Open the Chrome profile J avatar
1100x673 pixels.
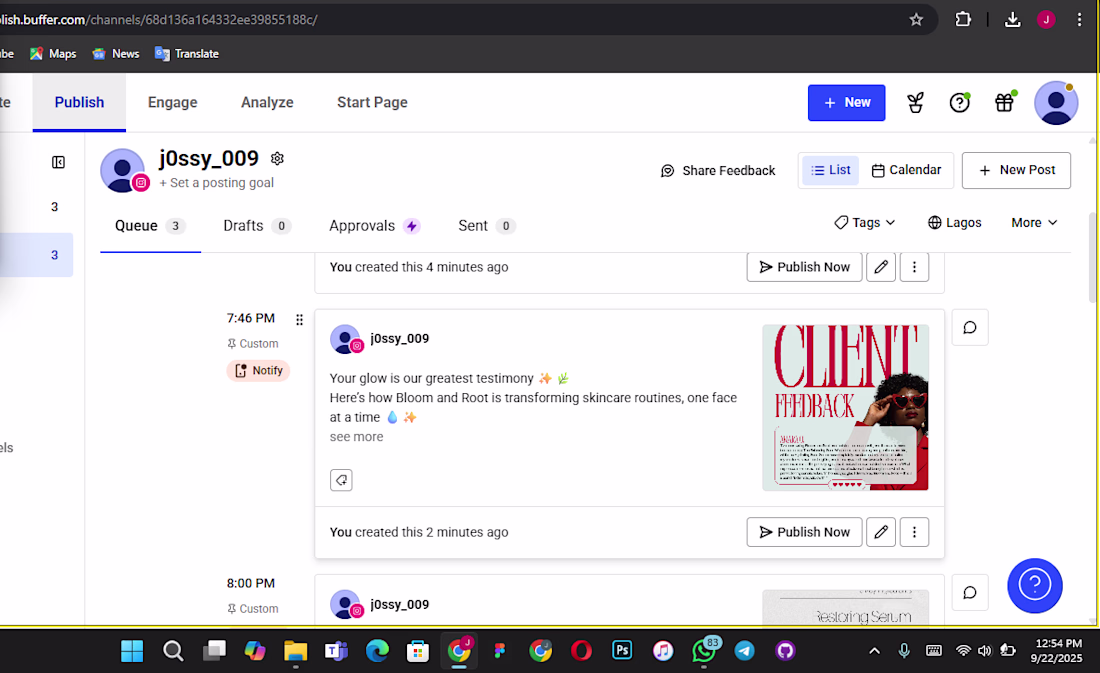[x=1046, y=20]
